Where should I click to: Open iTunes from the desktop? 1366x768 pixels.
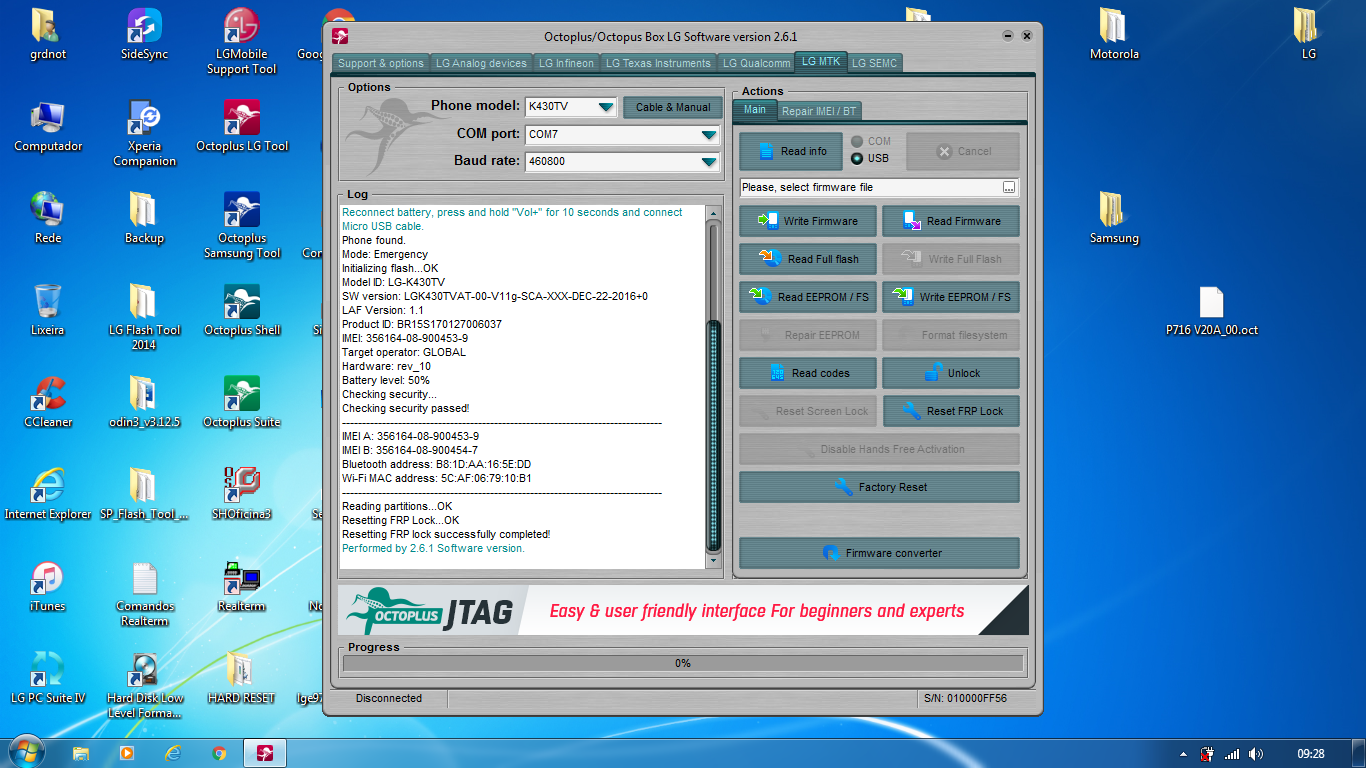pyautogui.click(x=48, y=587)
